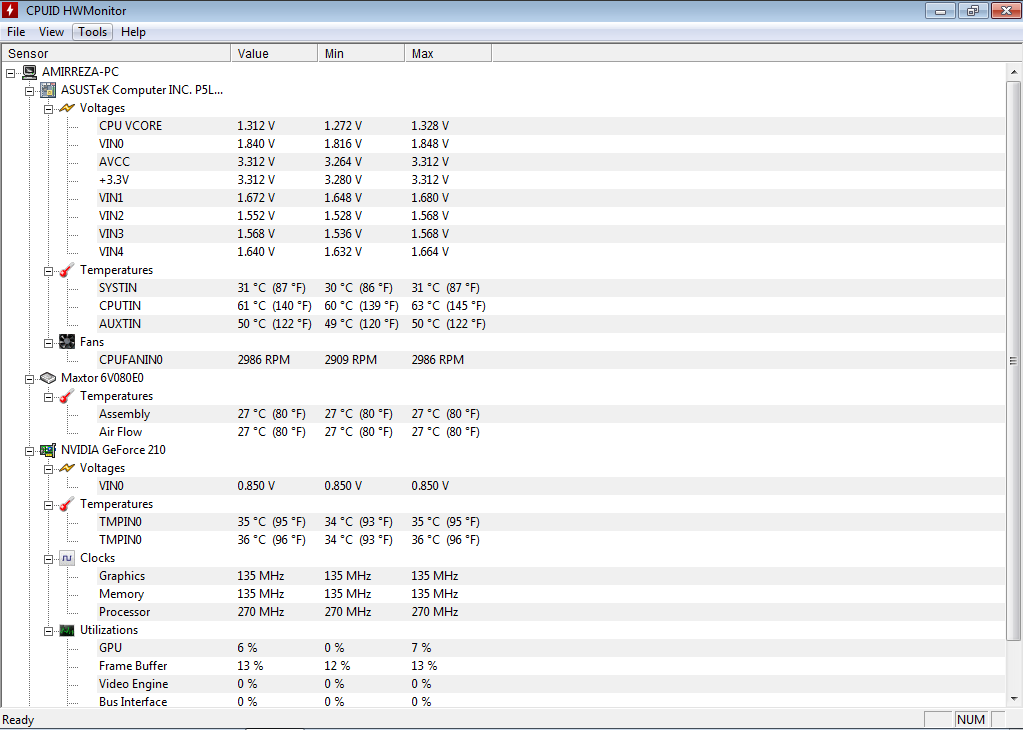The height and width of the screenshot is (730, 1023).
Task: Click the NVIDIA GeForce 210 card icon
Action: point(48,450)
